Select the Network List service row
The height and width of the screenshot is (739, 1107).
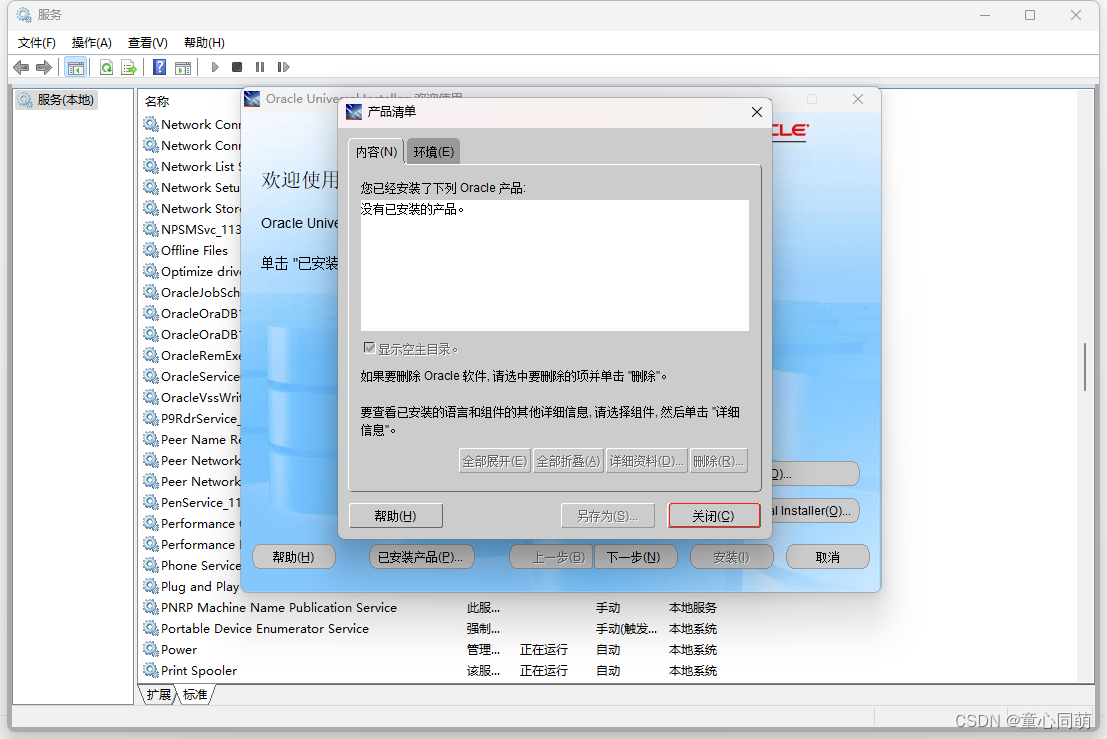click(201, 167)
